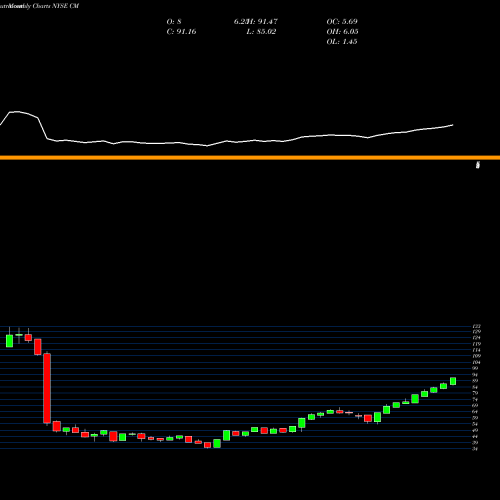Click the "129" price axis label
The width and height of the screenshot is (500, 500).
click(477, 332)
